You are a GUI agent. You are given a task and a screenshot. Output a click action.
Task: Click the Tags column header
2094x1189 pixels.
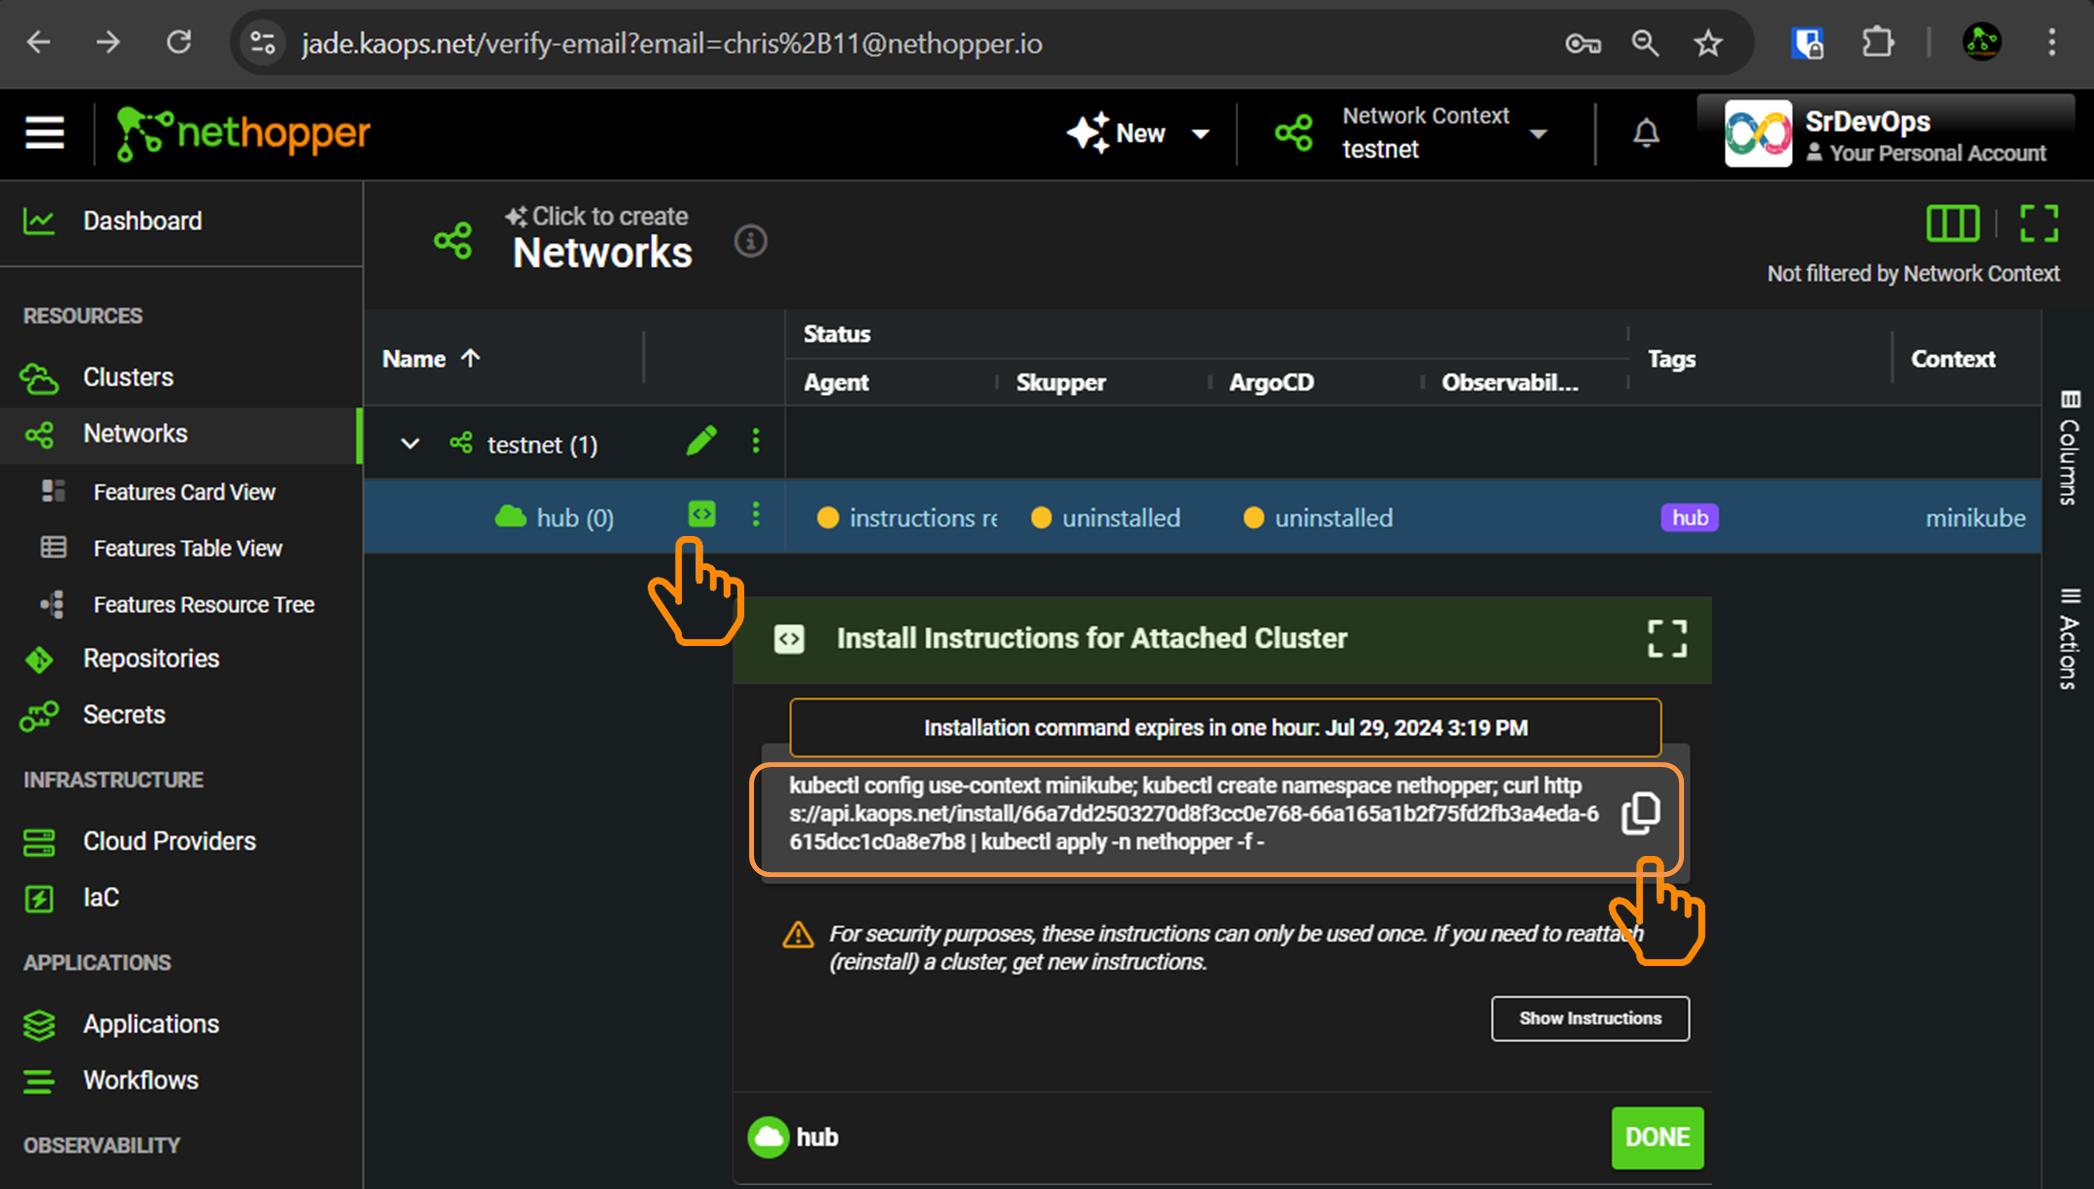(x=1671, y=358)
